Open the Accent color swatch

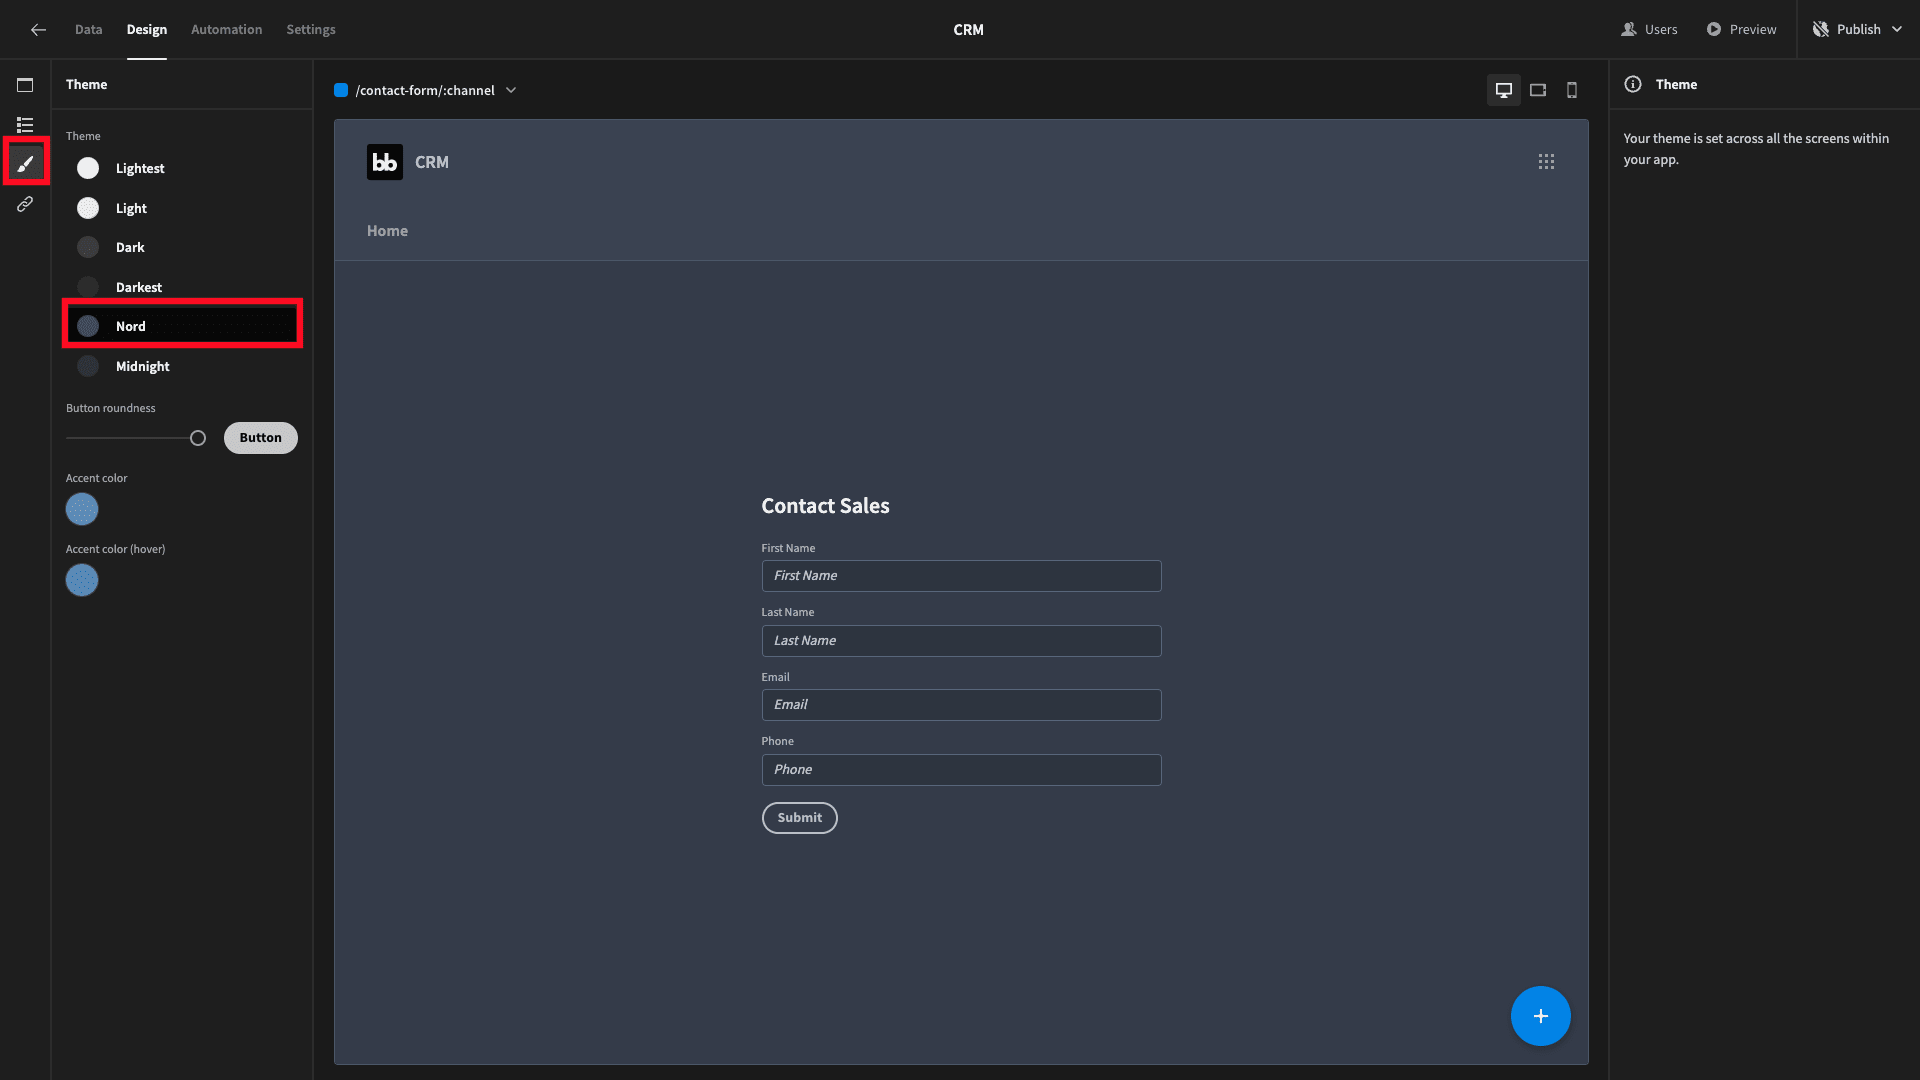(x=82, y=509)
